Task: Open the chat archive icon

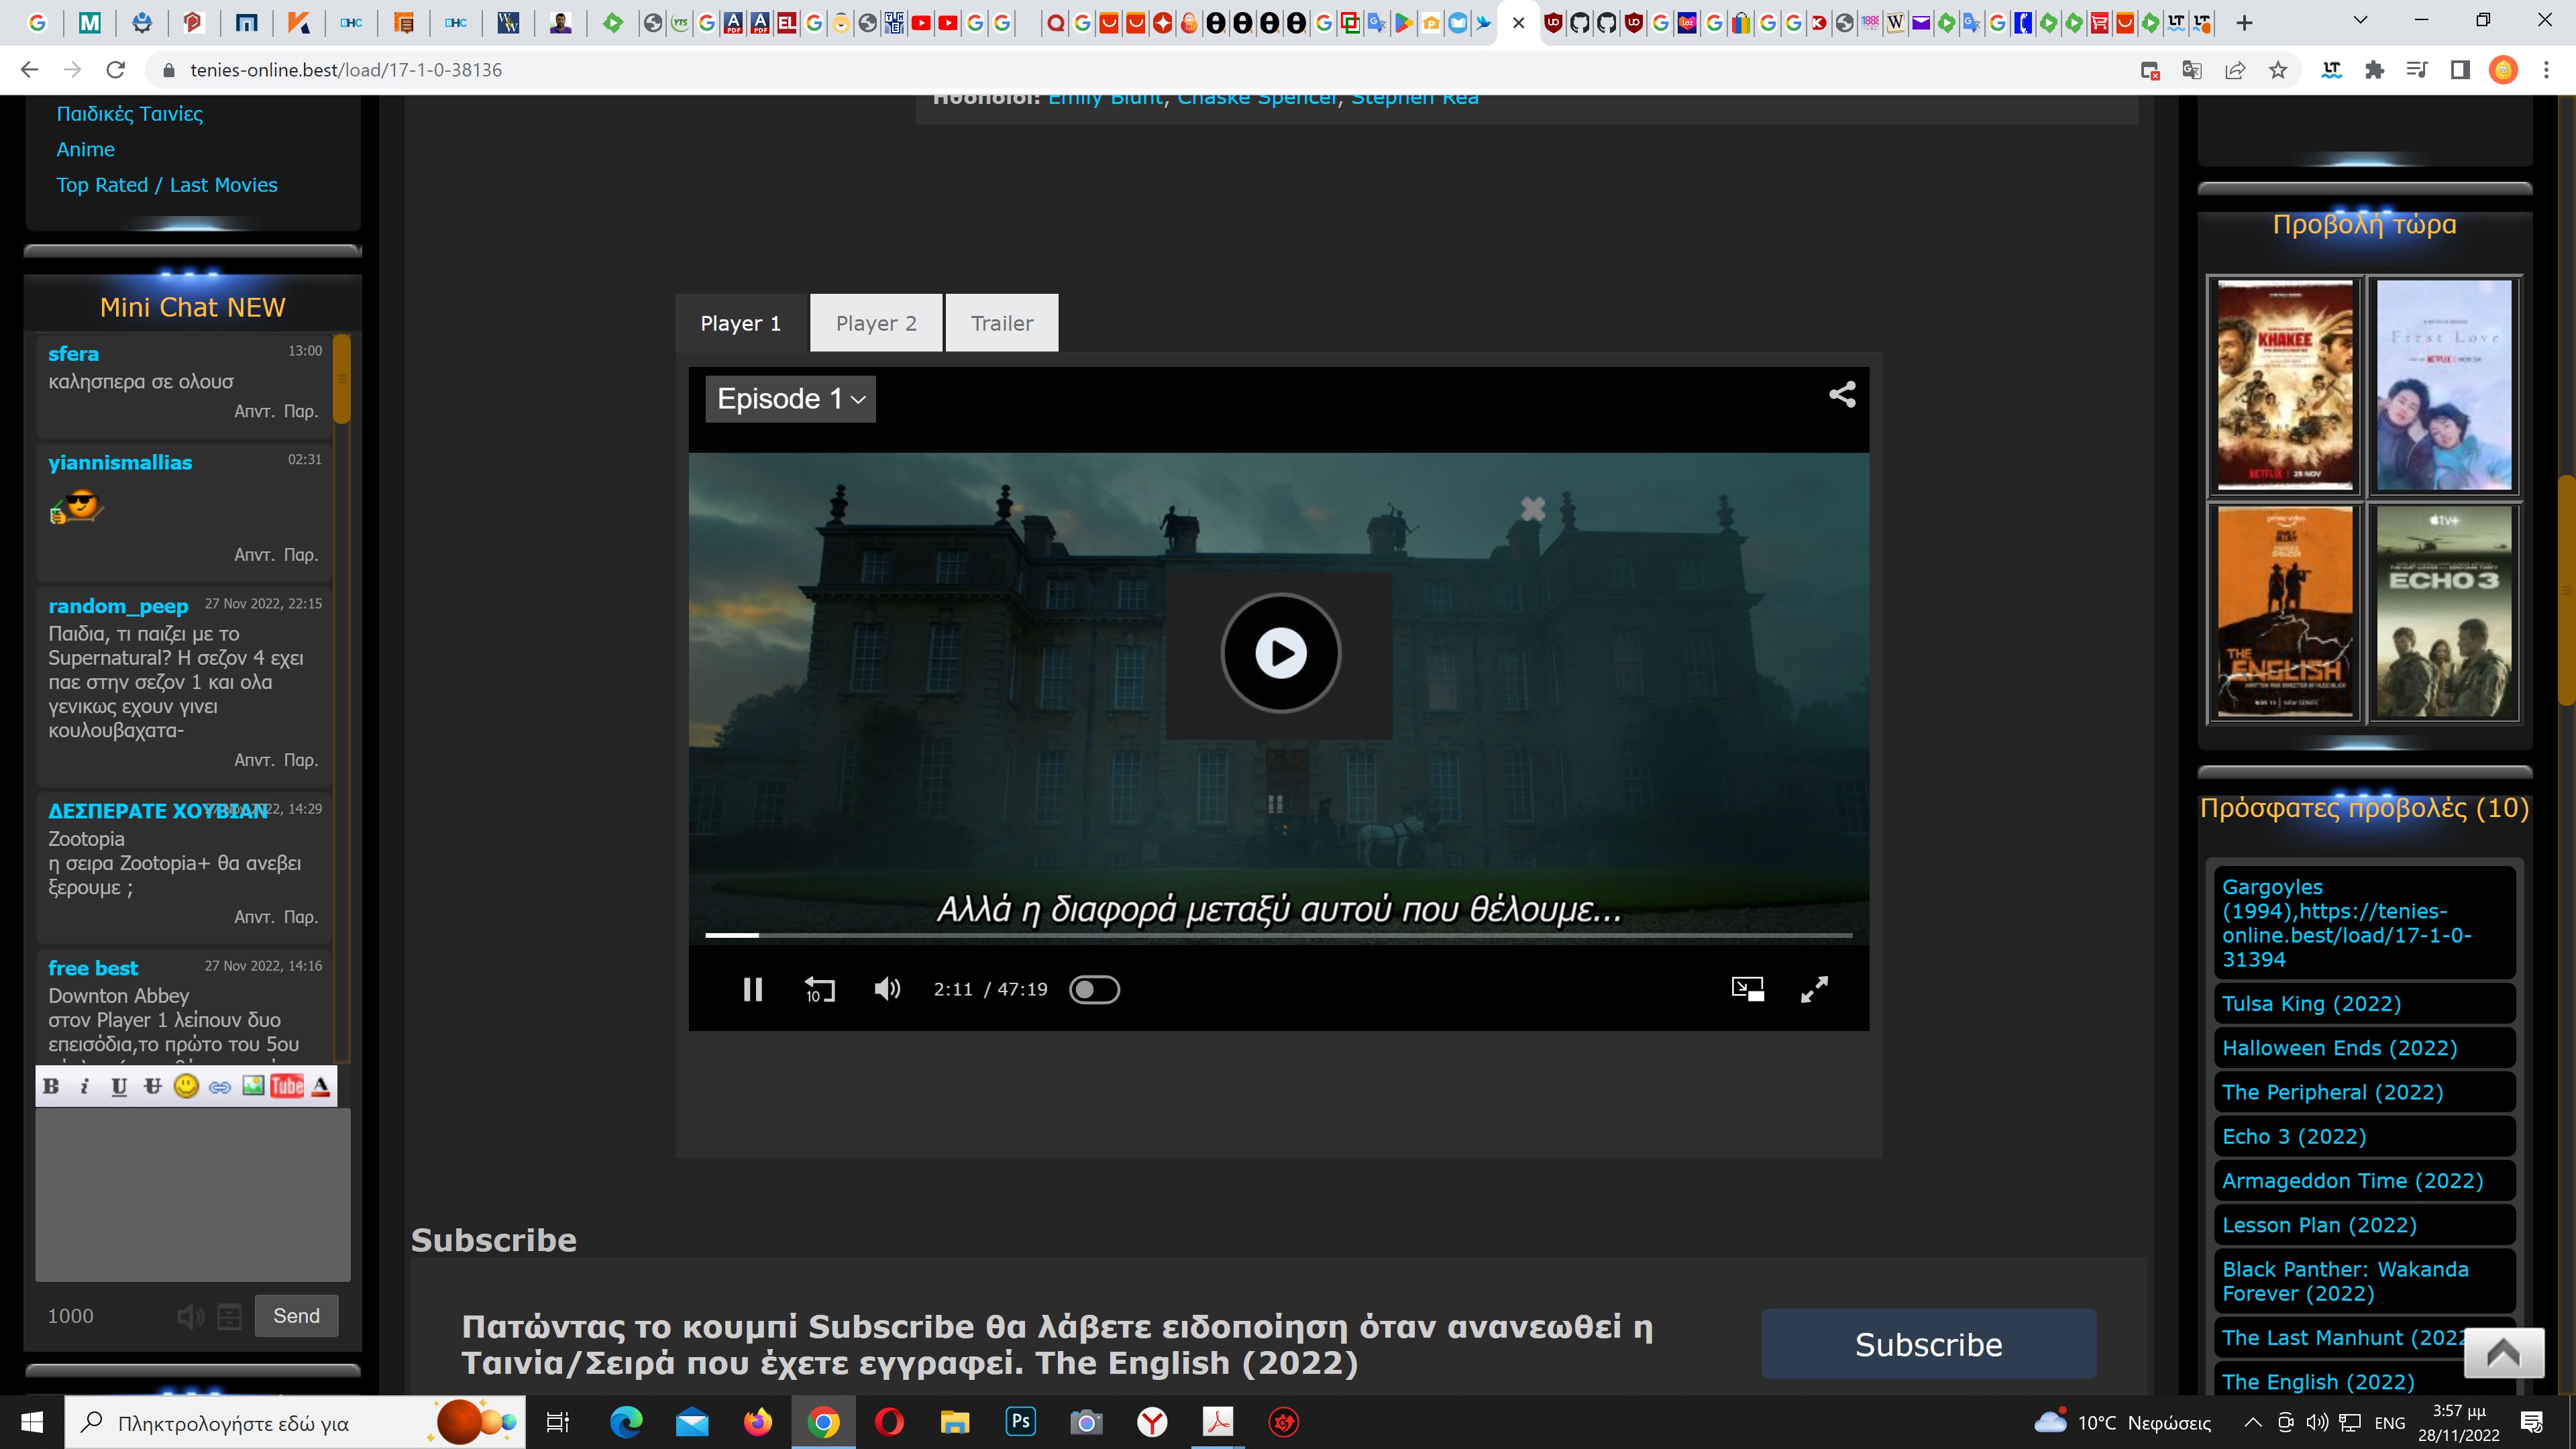Action: (x=229, y=1316)
